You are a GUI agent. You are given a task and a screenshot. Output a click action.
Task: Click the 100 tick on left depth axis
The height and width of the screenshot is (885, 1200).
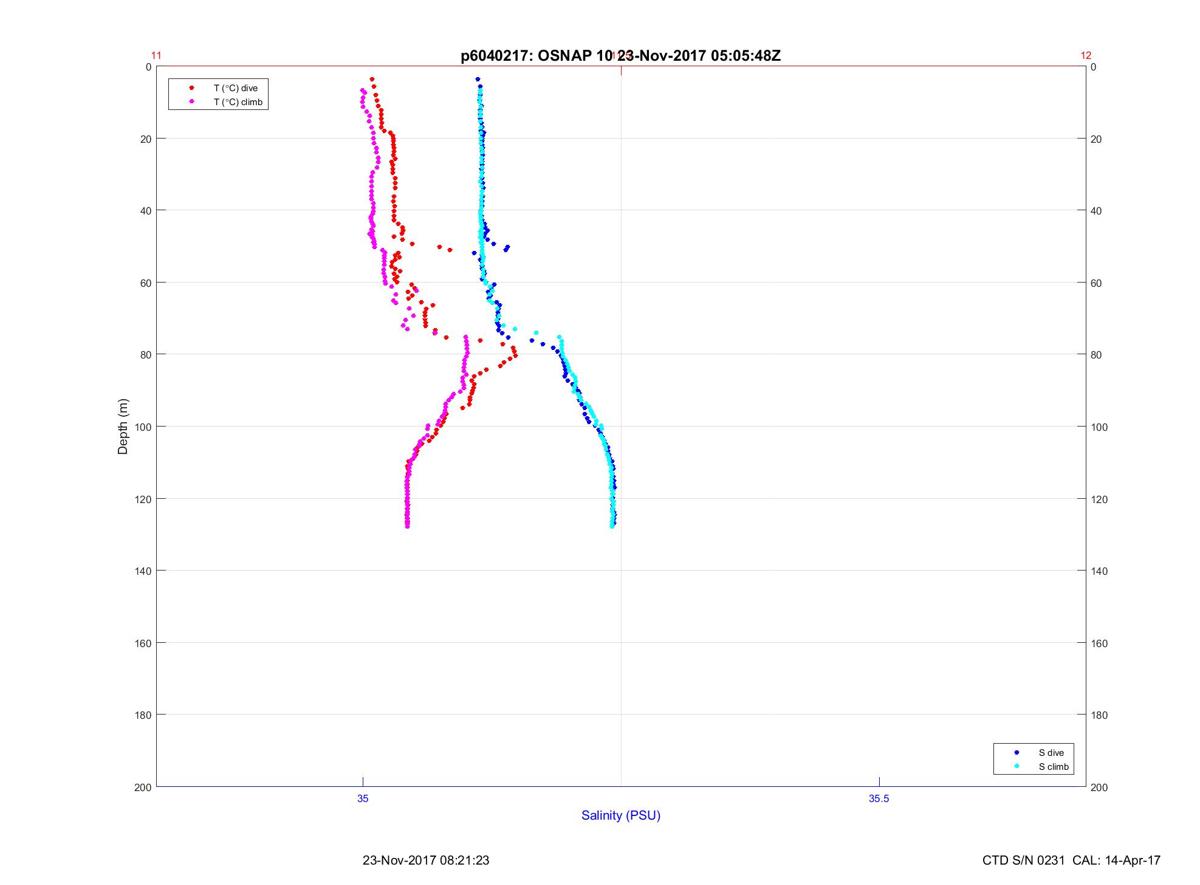[143, 427]
